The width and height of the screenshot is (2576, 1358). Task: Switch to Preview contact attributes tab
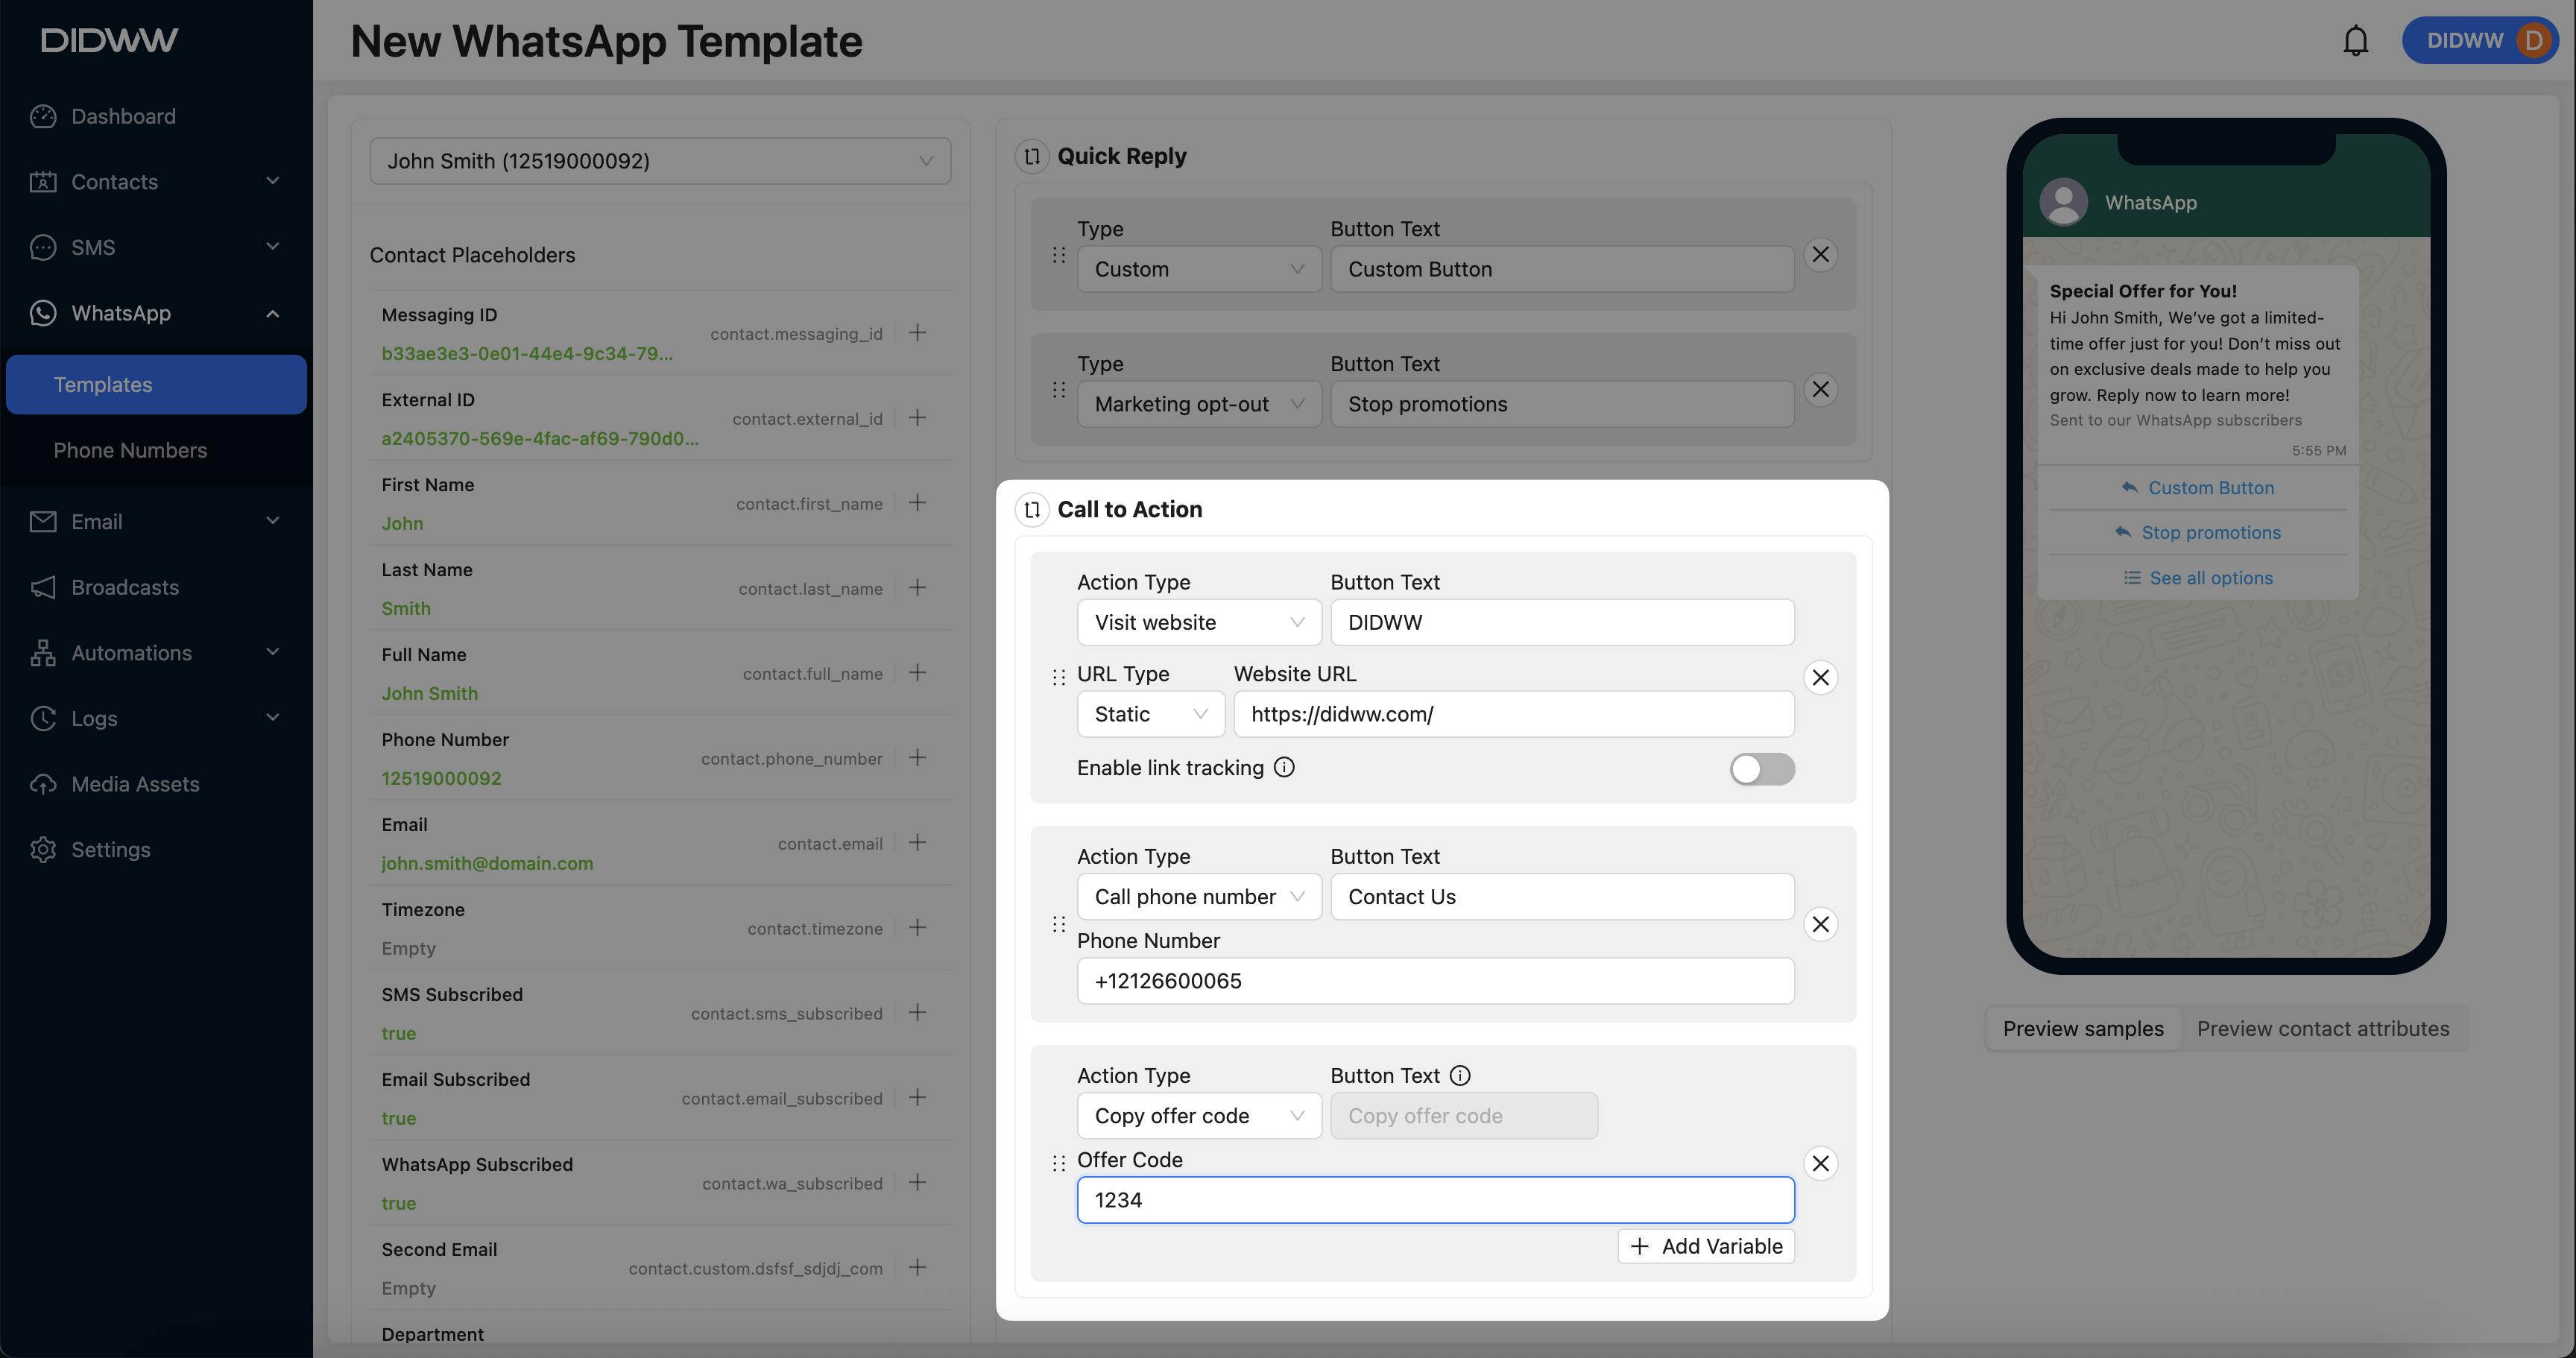click(x=2323, y=1029)
